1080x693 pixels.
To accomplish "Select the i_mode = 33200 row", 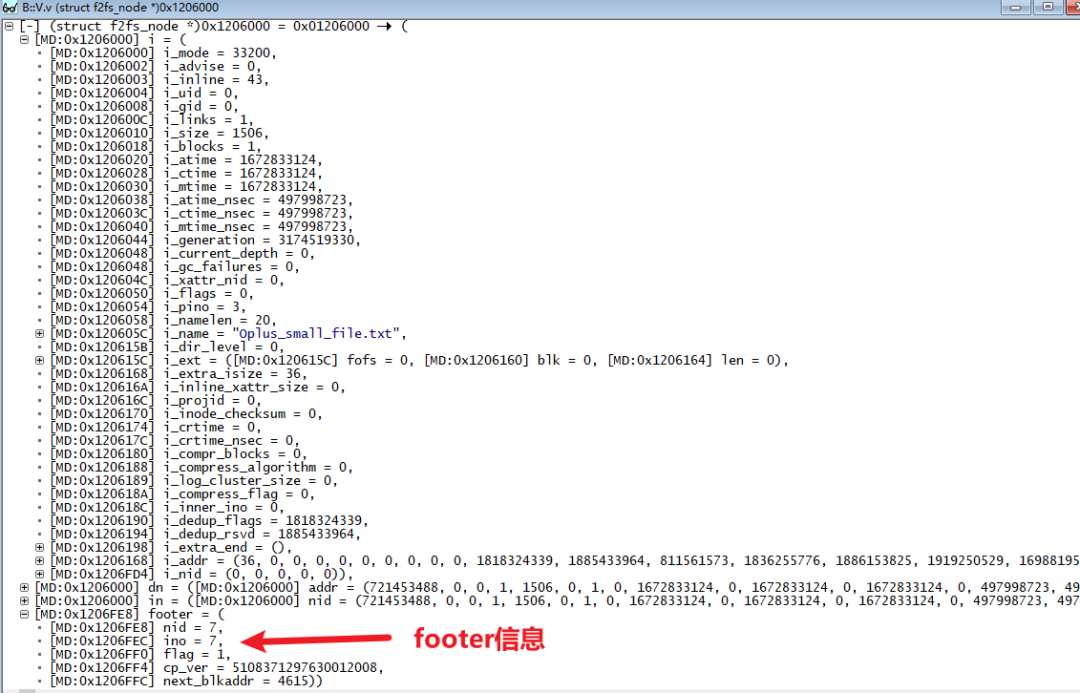I will [163, 53].
